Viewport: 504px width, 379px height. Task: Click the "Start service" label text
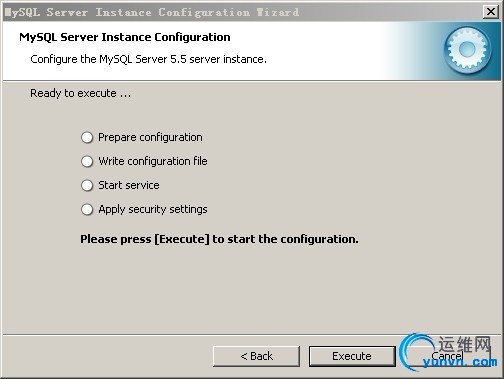pyautogui.click(x=129, y=185)
